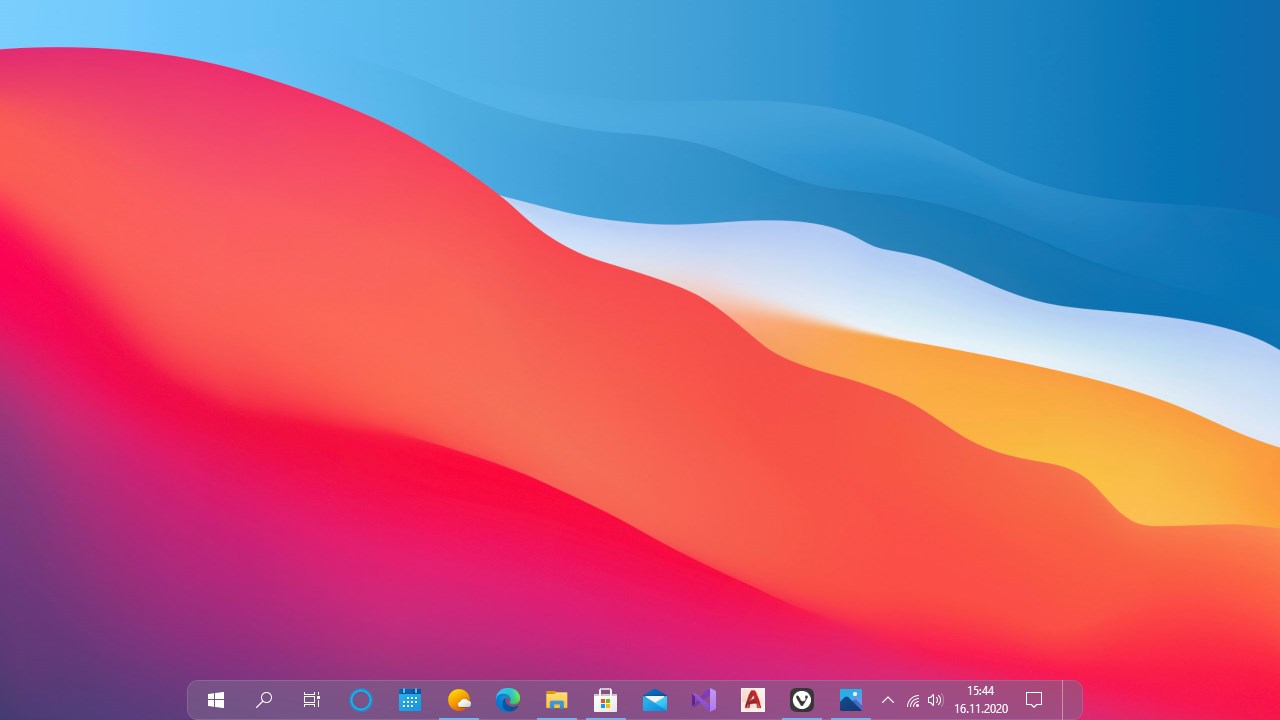
Task: Launch Visual Studio
Action: click(704, 700)
